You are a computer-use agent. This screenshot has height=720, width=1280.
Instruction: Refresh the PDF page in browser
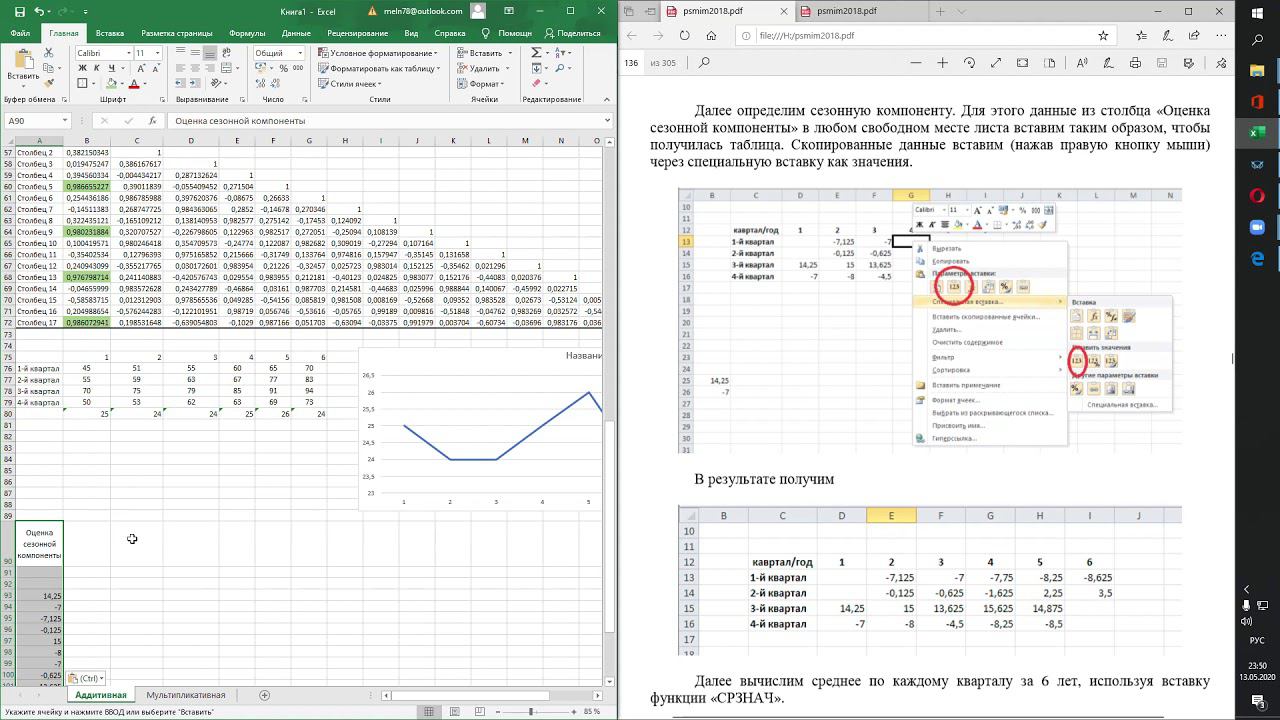coord(685,35)
